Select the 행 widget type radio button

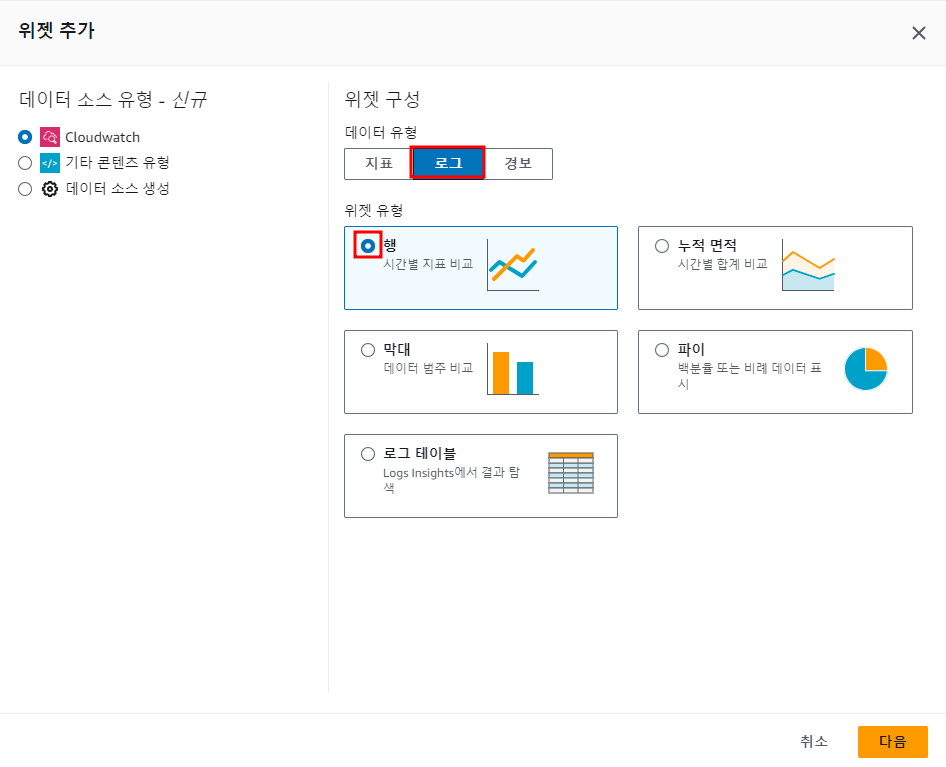click(x=367, y=246)
